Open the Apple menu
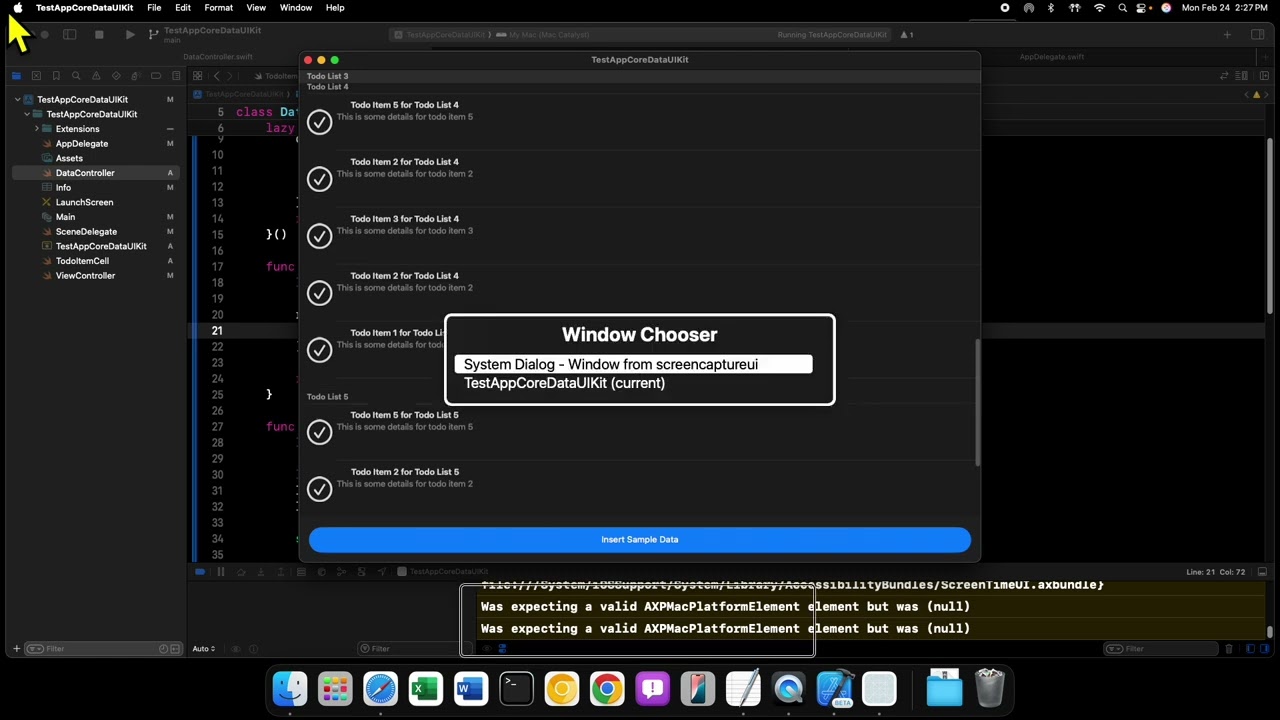This screenshot has width=1280, height=720. [x=18, y=8]
